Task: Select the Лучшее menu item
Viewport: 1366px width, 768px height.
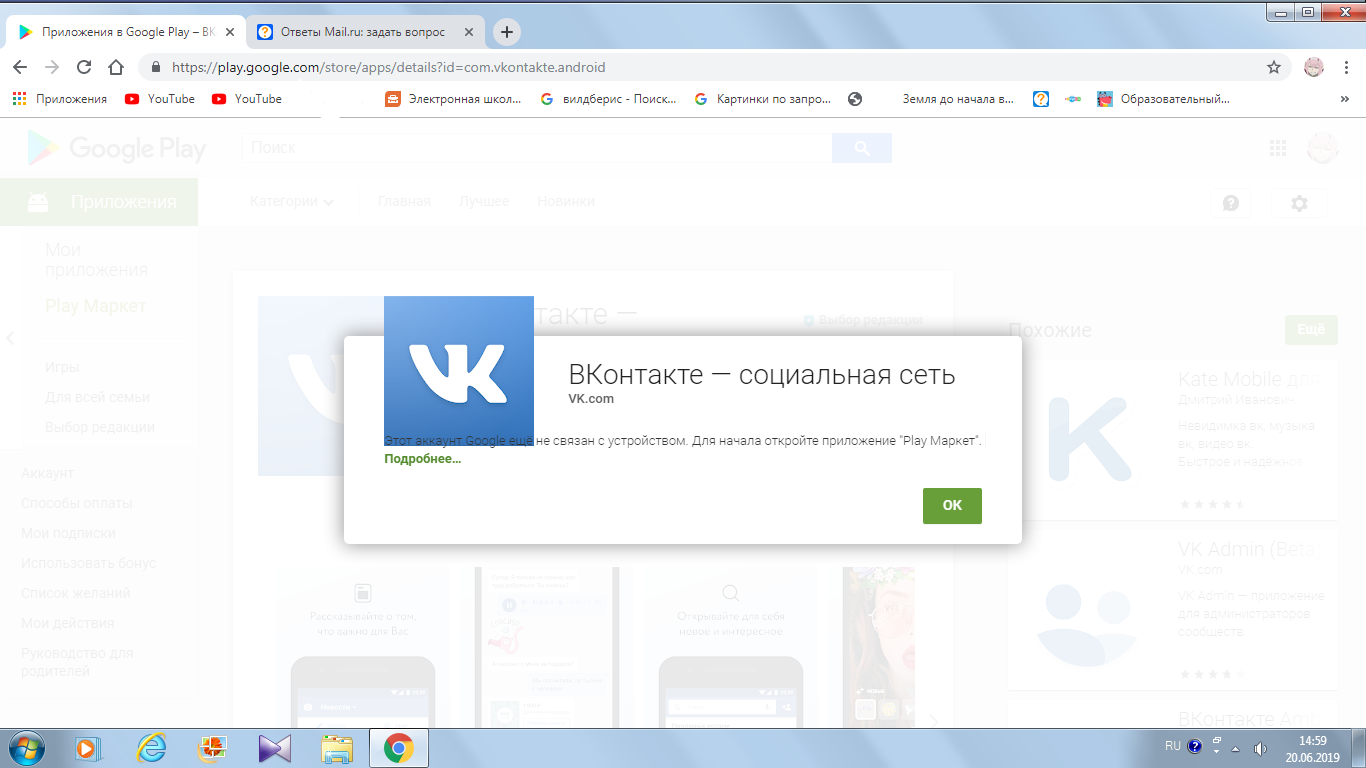Action: [x=484, y=201]
